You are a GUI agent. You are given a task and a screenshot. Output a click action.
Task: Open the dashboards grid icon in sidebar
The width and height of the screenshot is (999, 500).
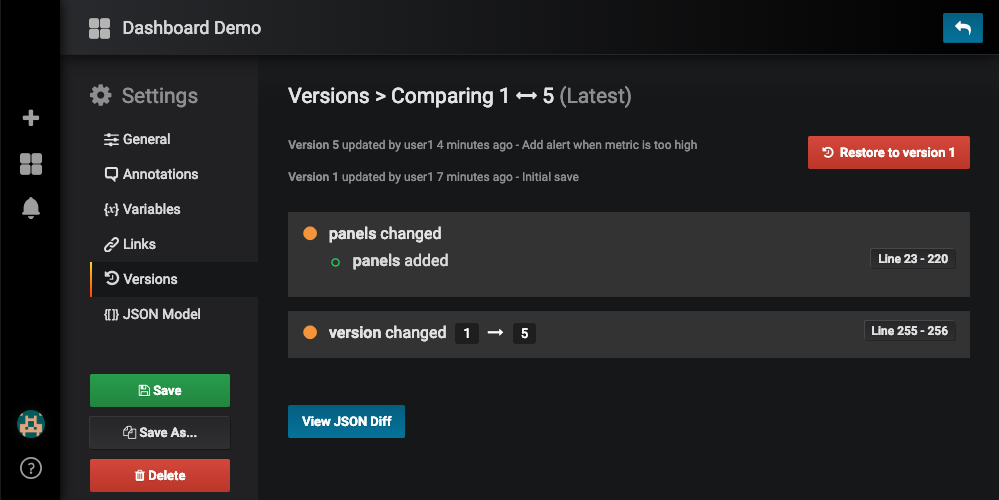[31, 164]
